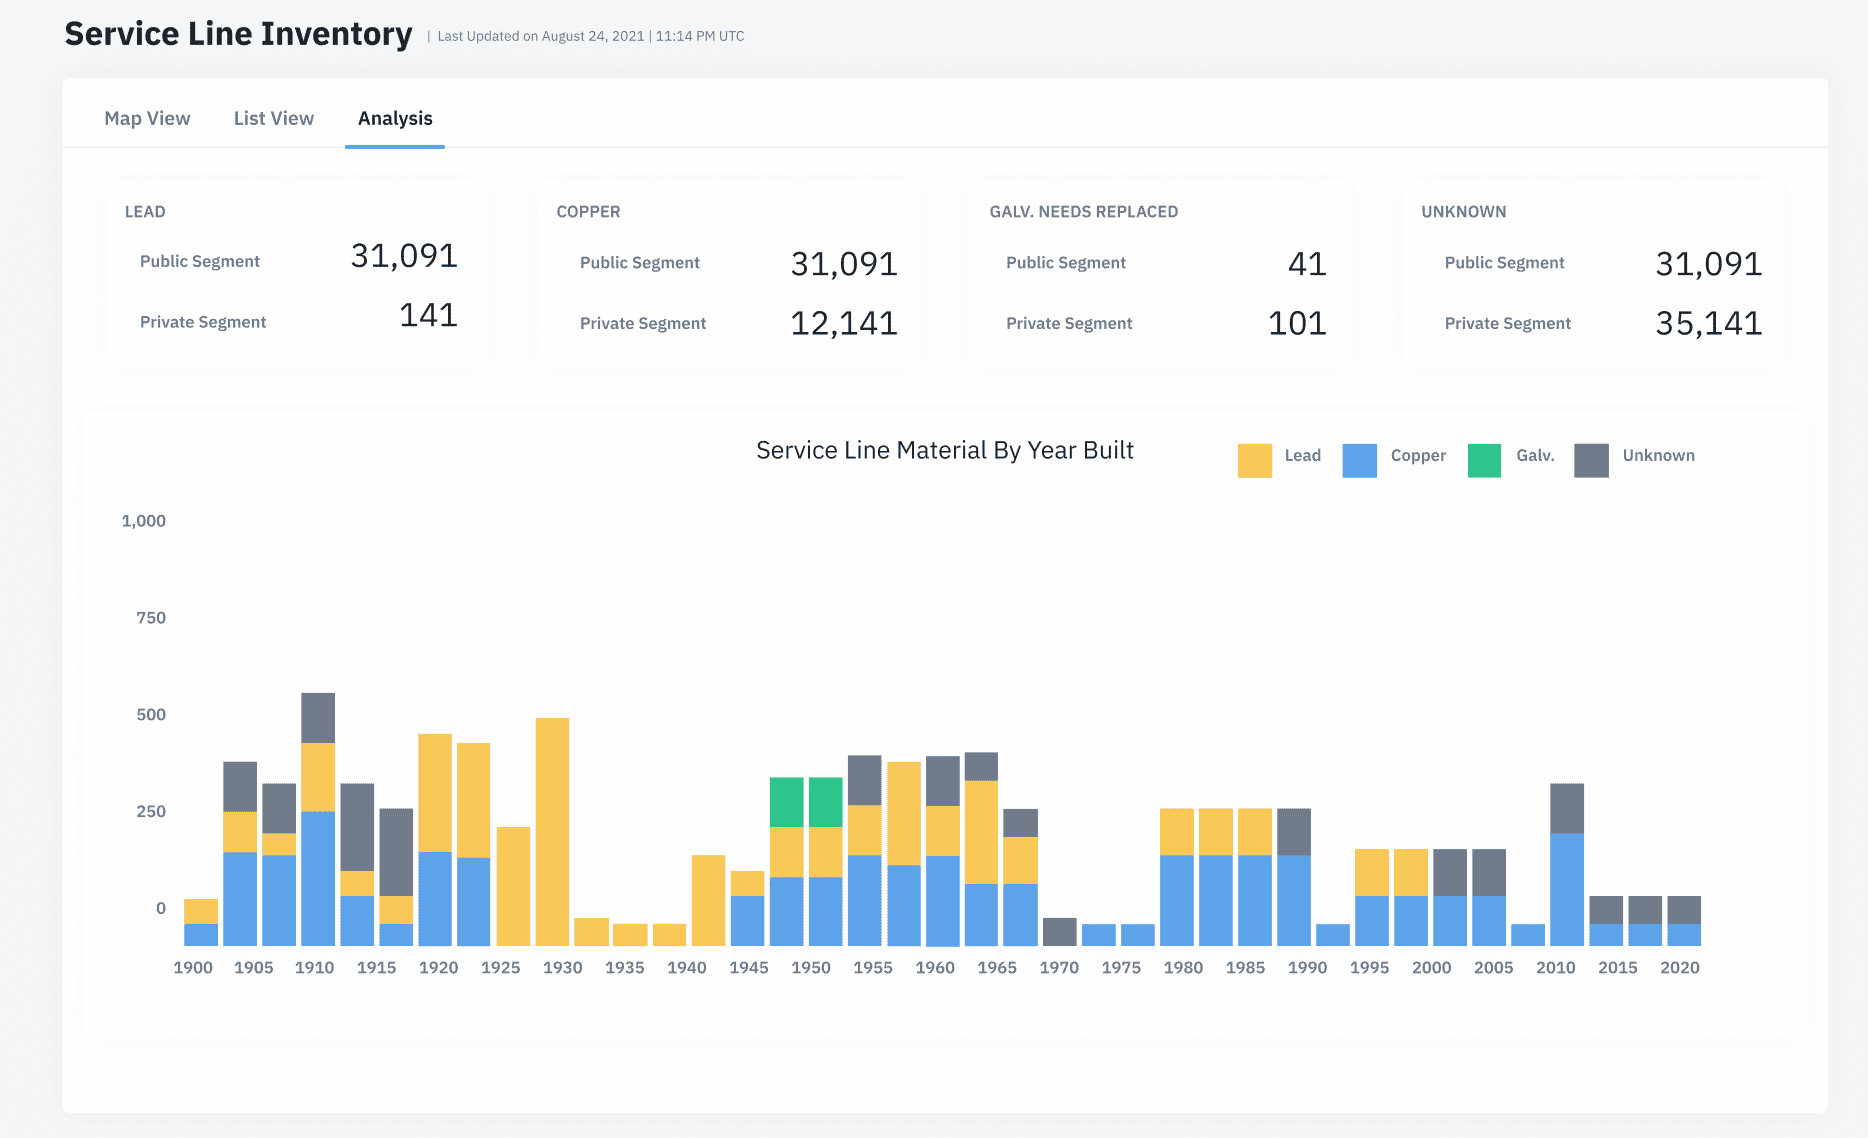1868x1138 pixels.
Task: Click the LEAD card heading
Action: [145, 212]
